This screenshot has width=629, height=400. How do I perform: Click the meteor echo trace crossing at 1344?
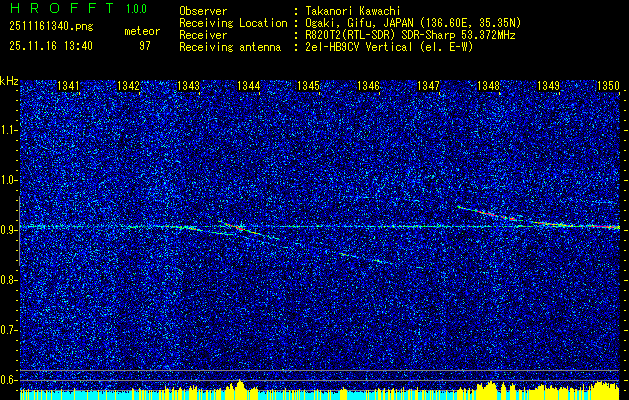tap(249, 230)
